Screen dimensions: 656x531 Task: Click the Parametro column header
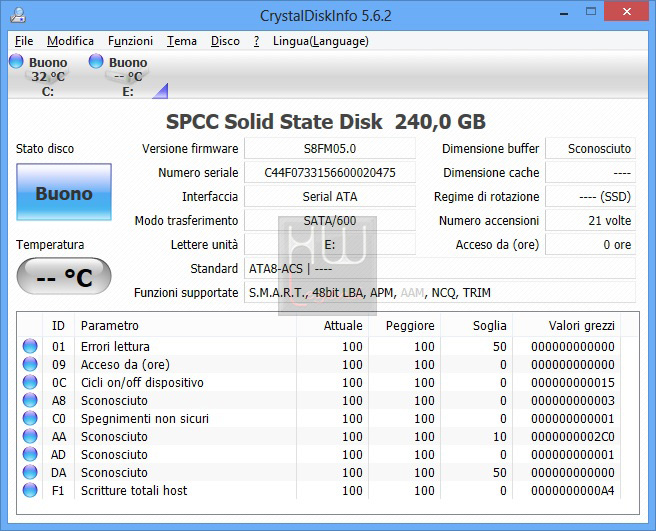[185, 326]
